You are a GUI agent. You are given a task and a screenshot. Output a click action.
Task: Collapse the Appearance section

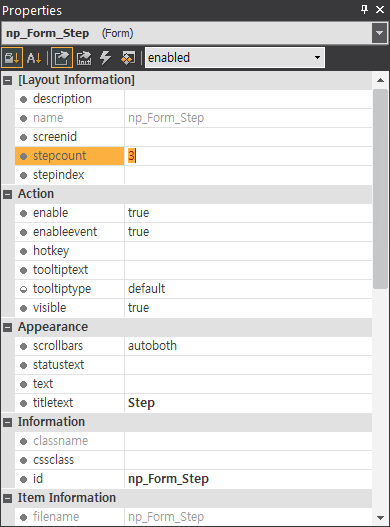[7, 327]
